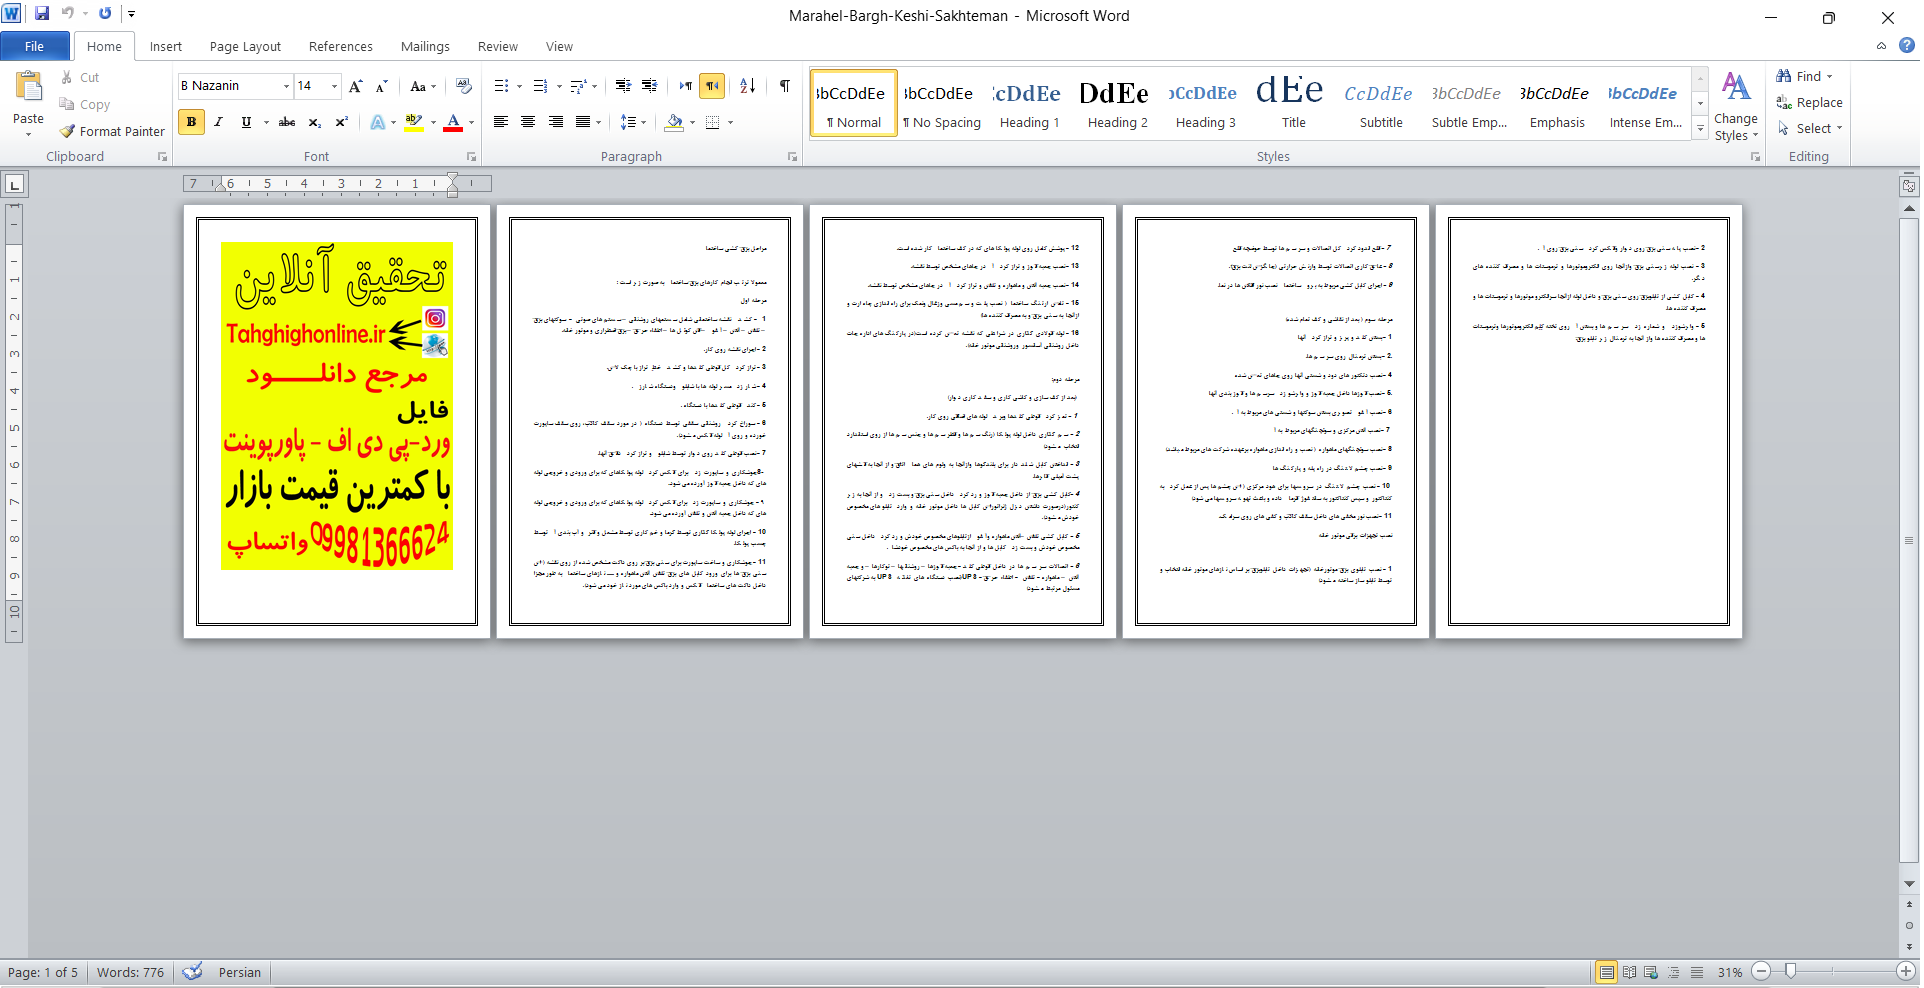Click the Undo icon in title bar
Screen dimensions: 1924x988
(67, 14)
